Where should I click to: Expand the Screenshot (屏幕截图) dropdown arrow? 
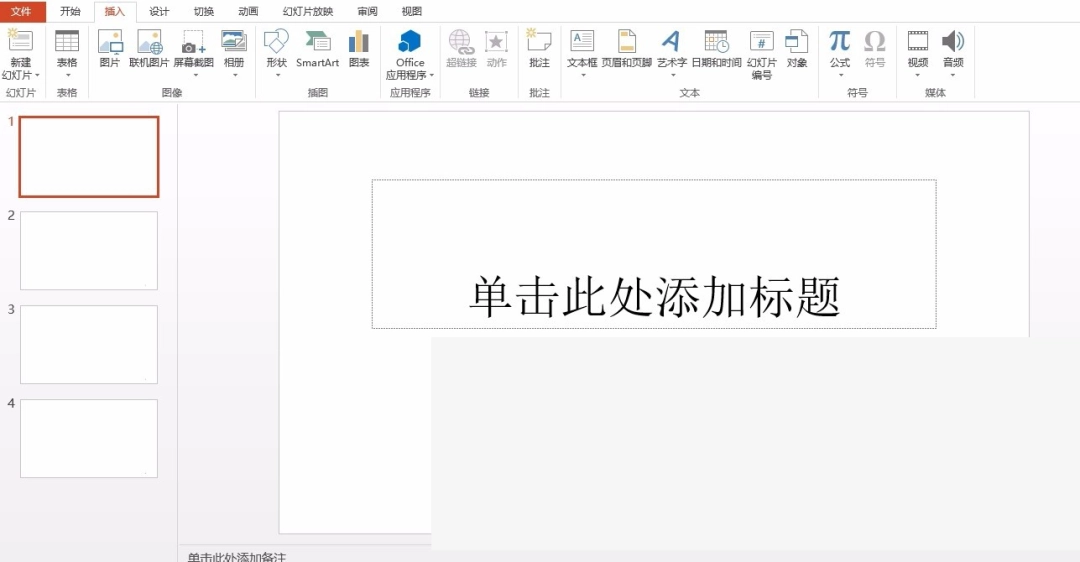pos(194,75)
